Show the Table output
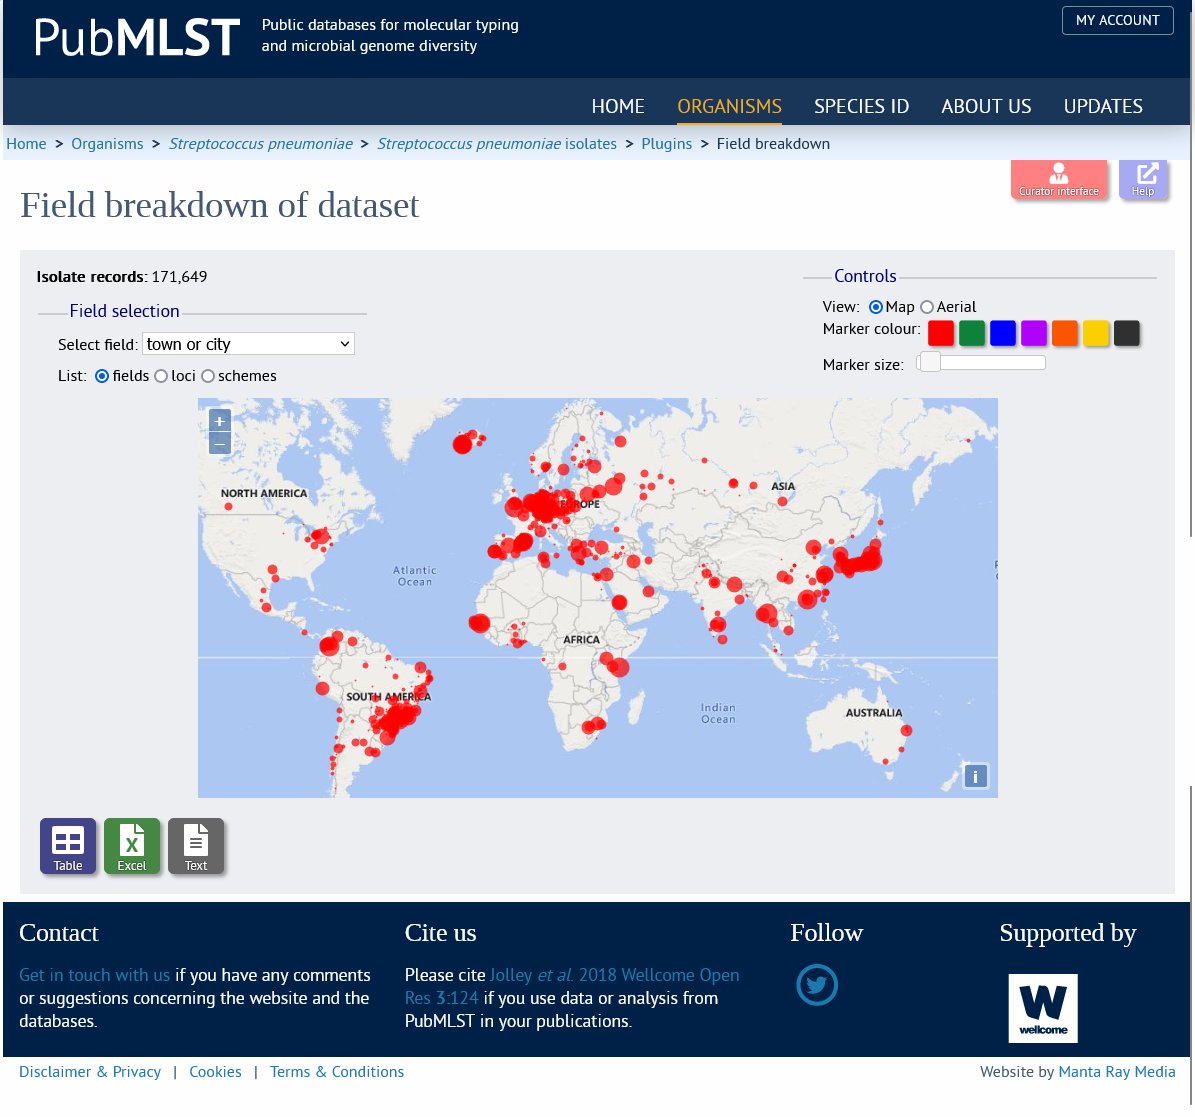Viewport: 1195px width, 1117px height. click(x=68, y=846)
